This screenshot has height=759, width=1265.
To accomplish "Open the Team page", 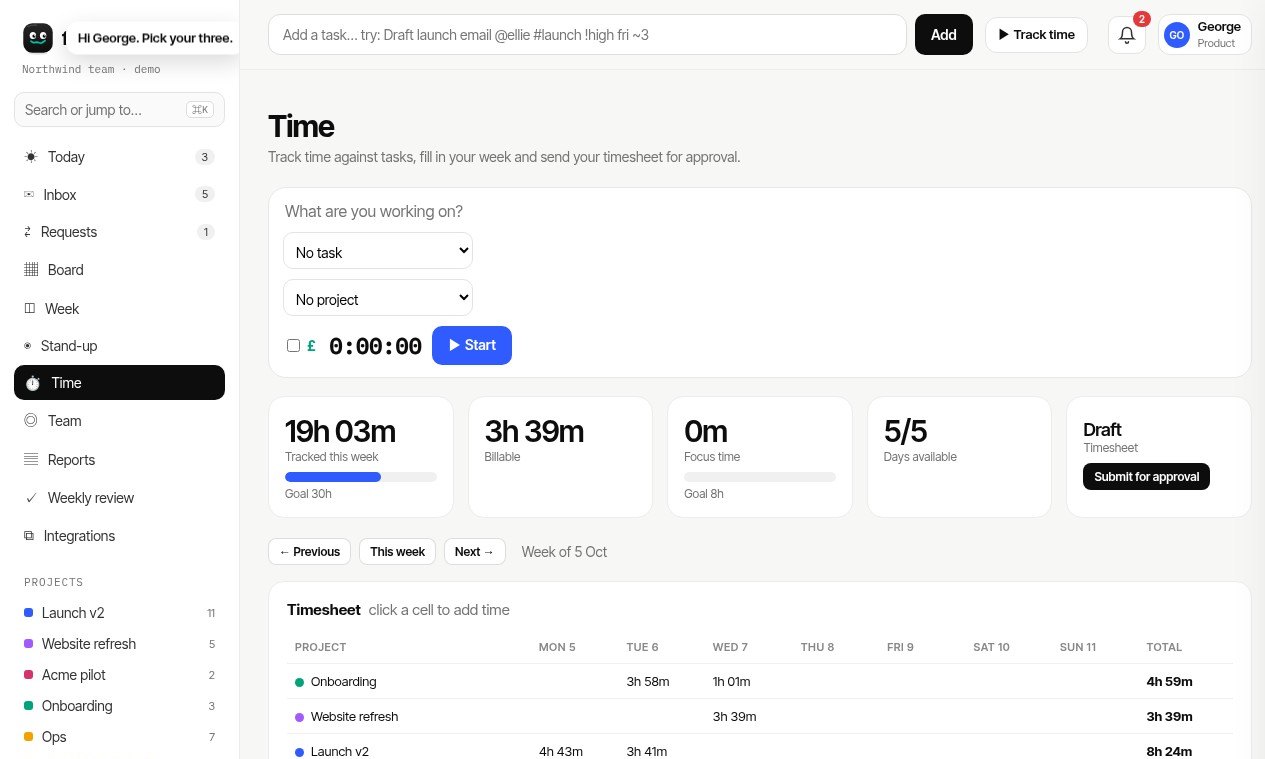I will 119,421.
